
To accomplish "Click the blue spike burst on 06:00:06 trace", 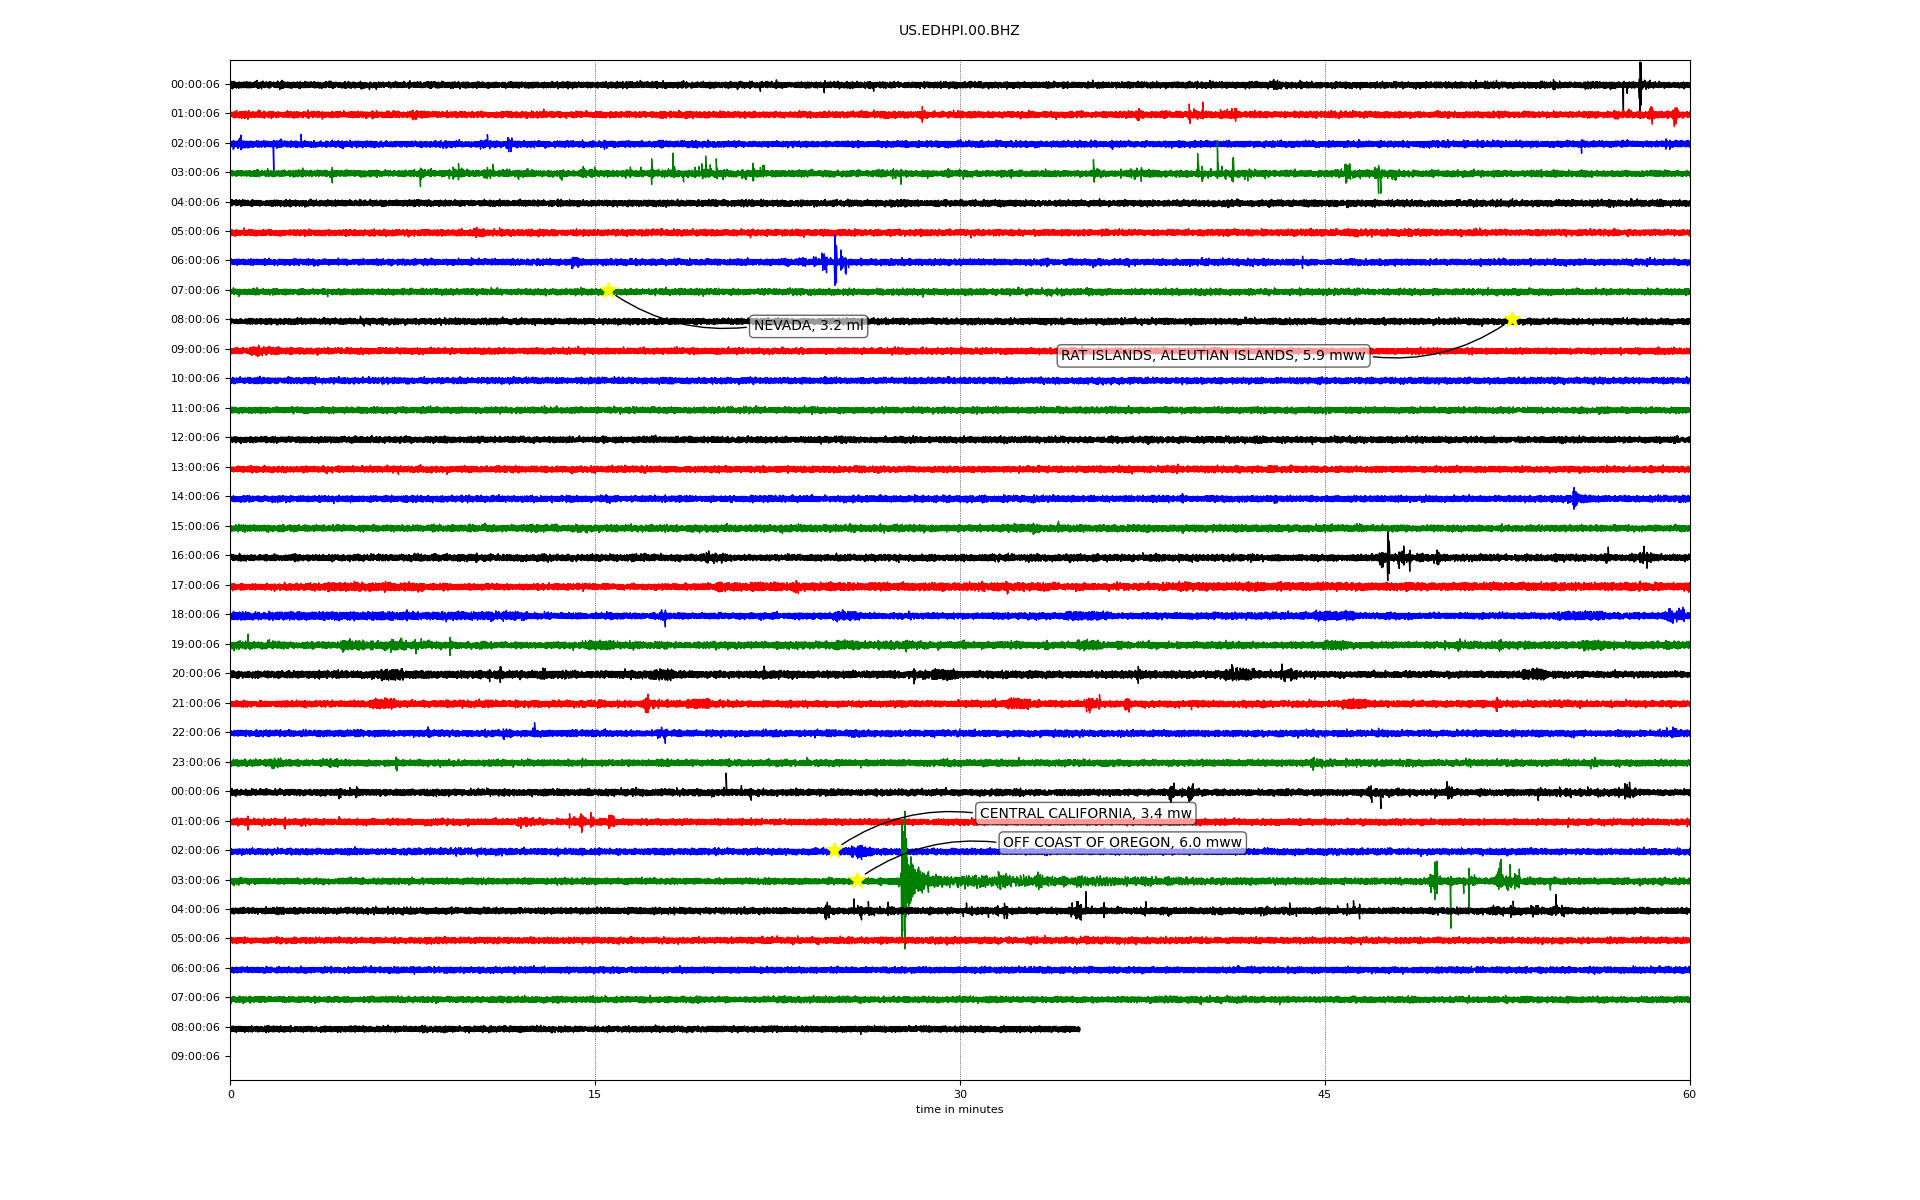I will pyautogui.click(x=835, y=261).
